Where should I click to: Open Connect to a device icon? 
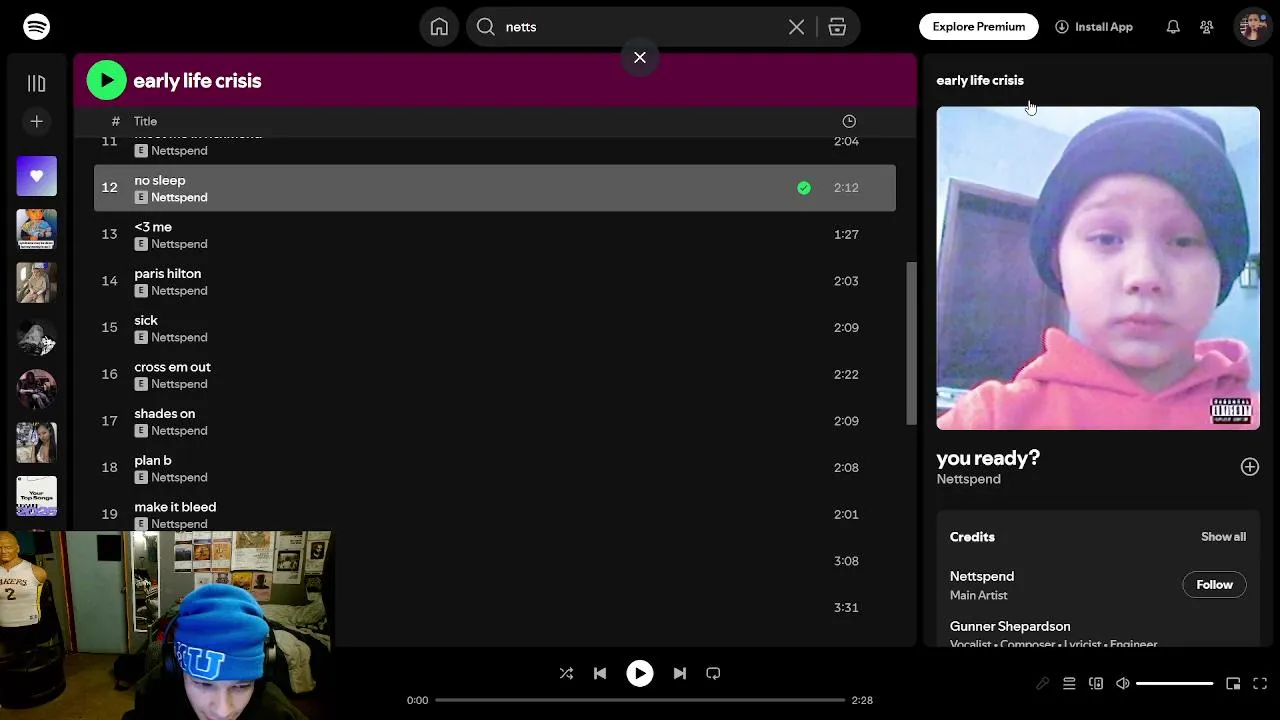pyautogui.click(x=1096, y=684)
